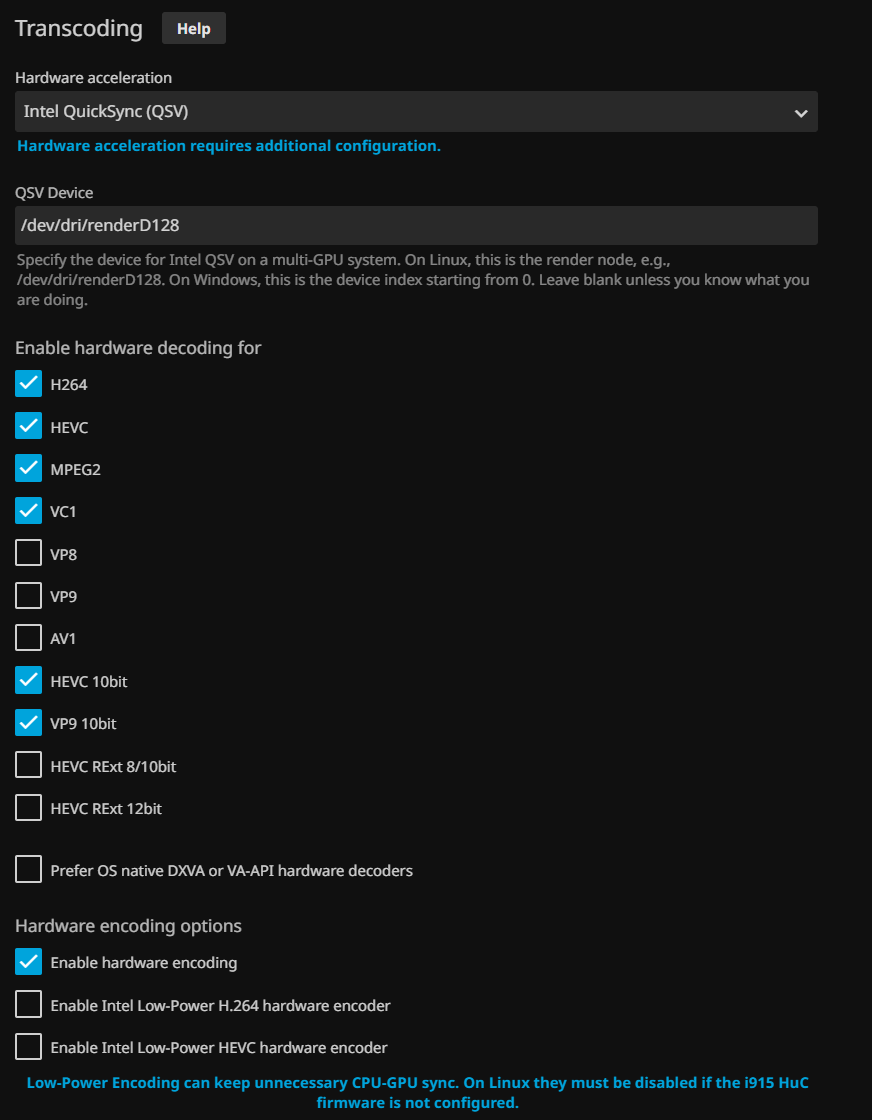Viewport: 872px width, 1120px height.
Task: Disable MPEG2 hardware decoding
Action: [29, 469]
